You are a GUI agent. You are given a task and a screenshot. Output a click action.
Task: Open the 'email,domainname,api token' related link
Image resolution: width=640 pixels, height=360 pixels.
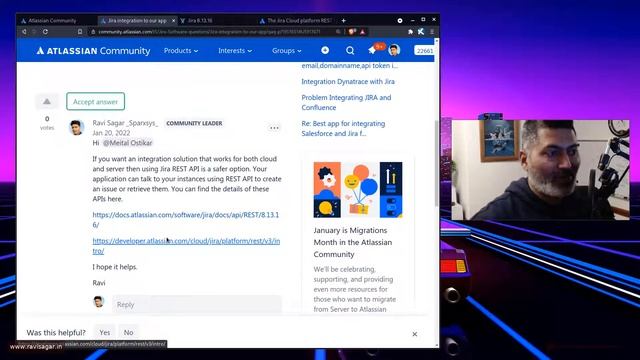pos(349,65)
